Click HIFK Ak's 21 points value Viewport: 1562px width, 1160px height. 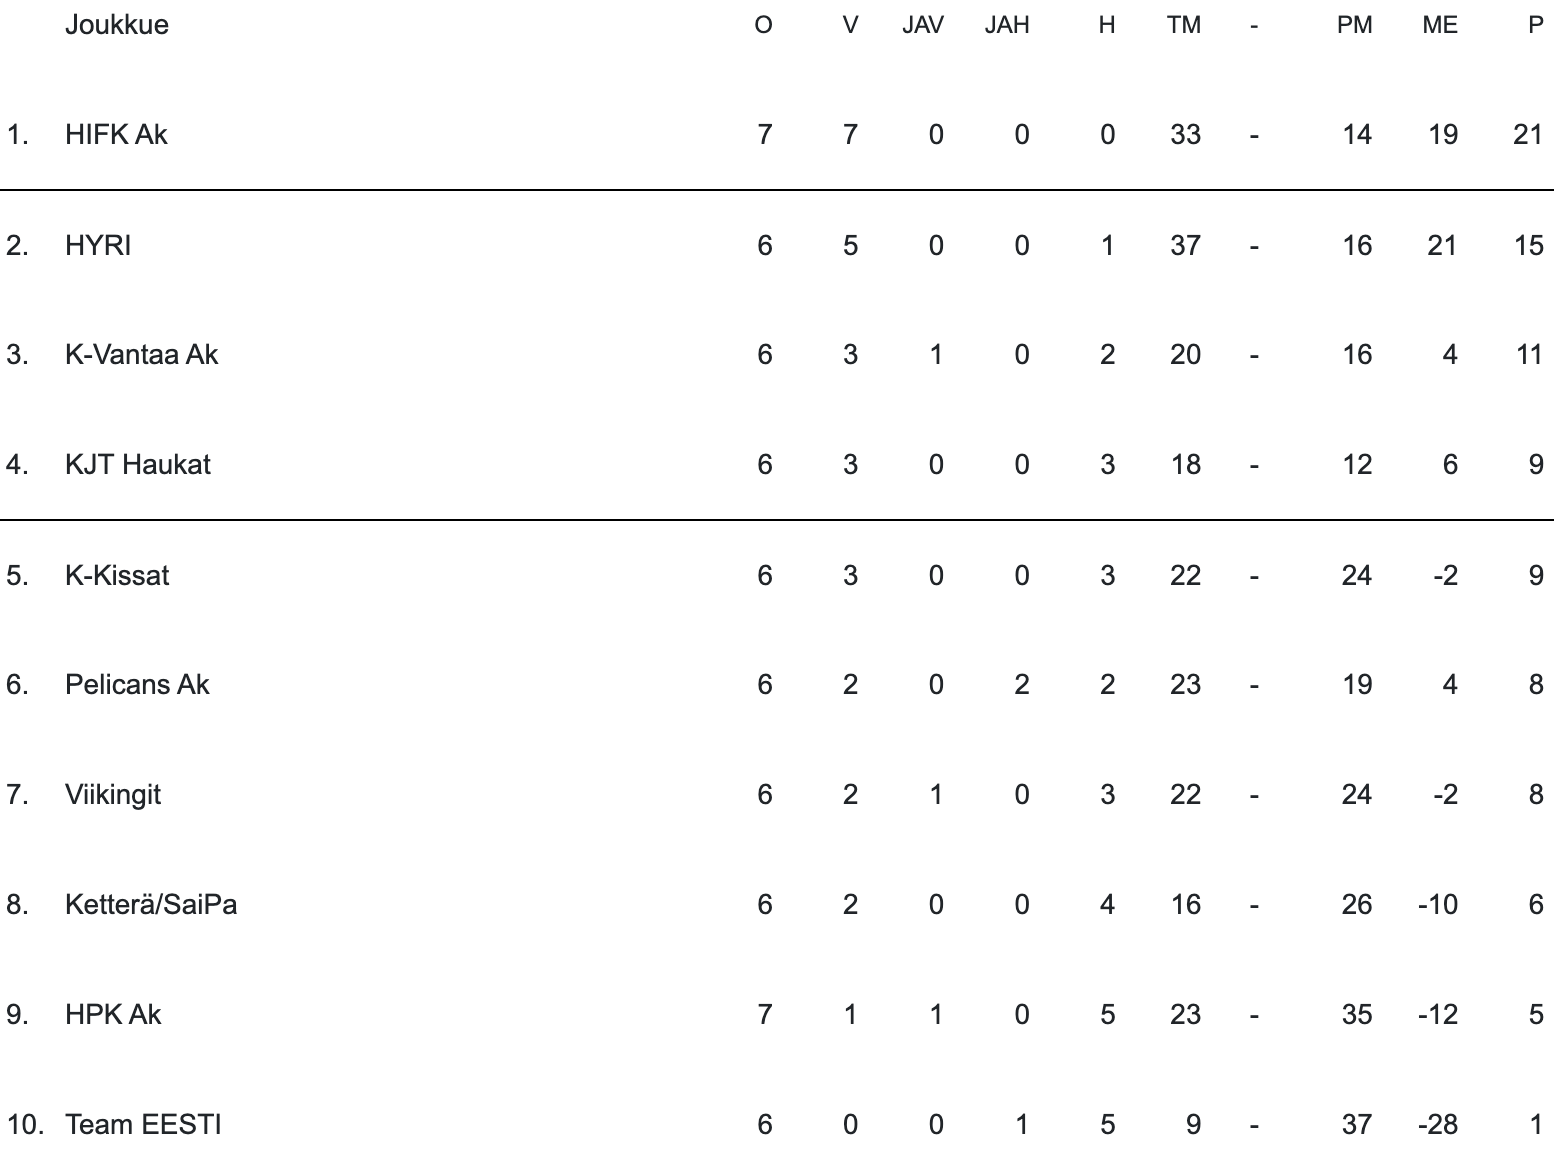coord(1528,135)
